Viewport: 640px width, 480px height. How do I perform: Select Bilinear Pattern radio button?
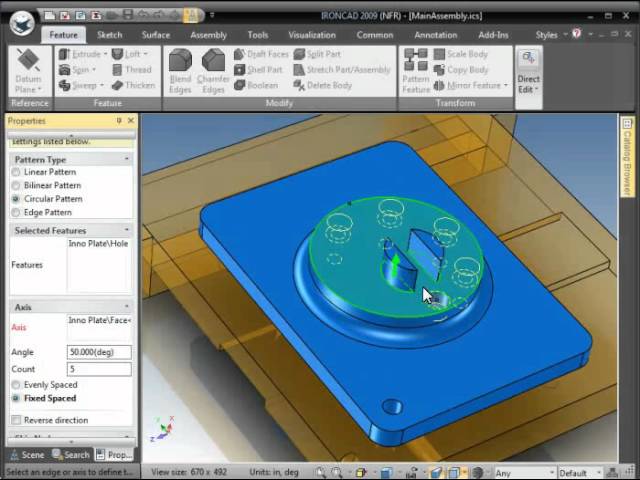coord(16,185)
